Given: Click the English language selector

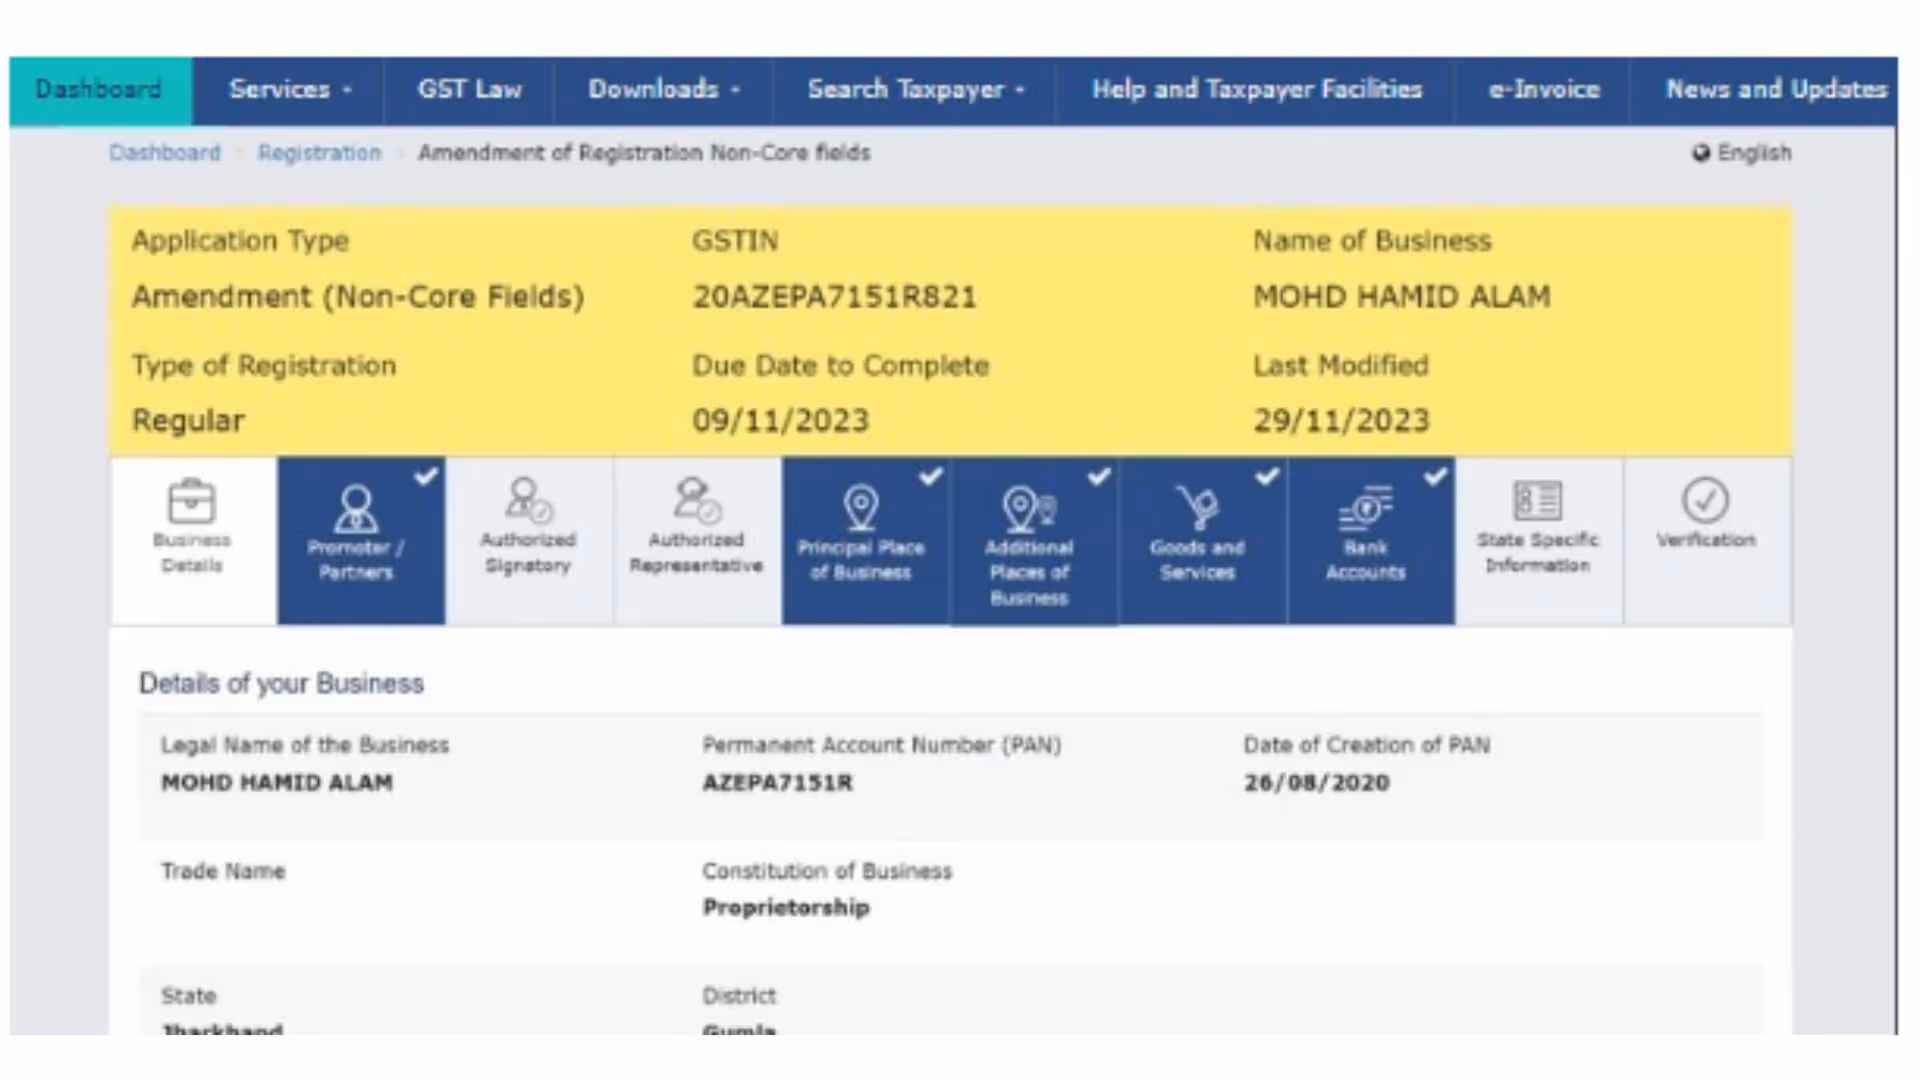Looking at the screenshot, I should pos(1742,153).
